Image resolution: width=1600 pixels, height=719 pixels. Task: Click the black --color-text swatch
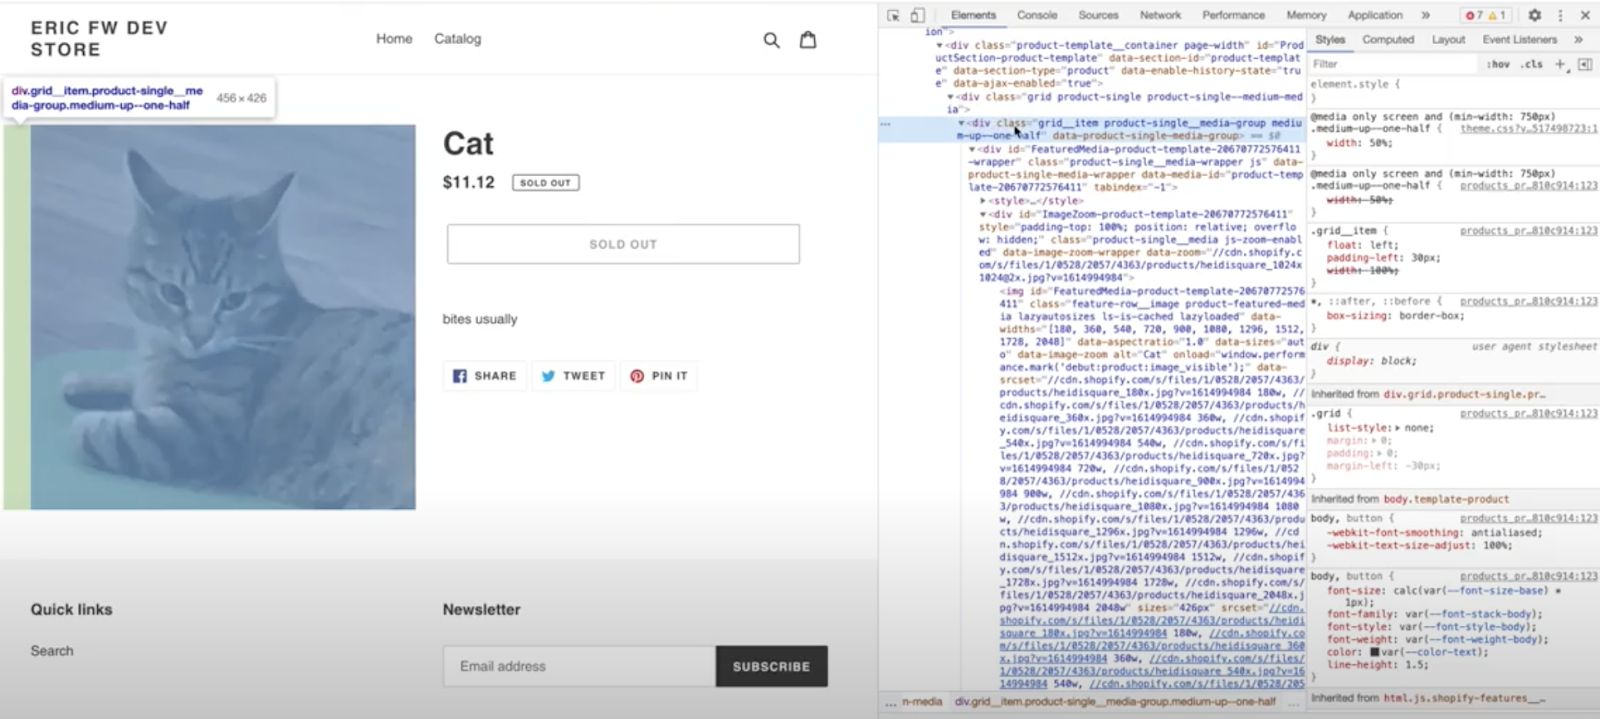coord(1374,652)
